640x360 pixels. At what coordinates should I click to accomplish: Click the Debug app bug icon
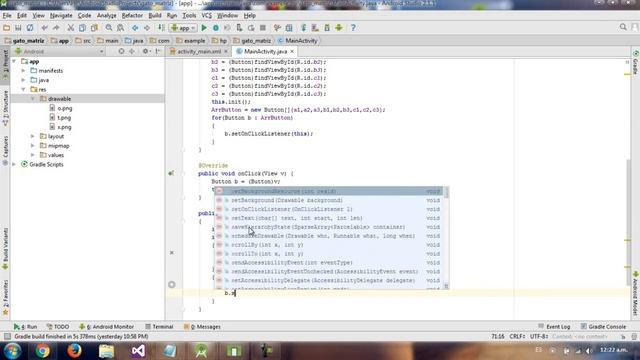point(216,28)
